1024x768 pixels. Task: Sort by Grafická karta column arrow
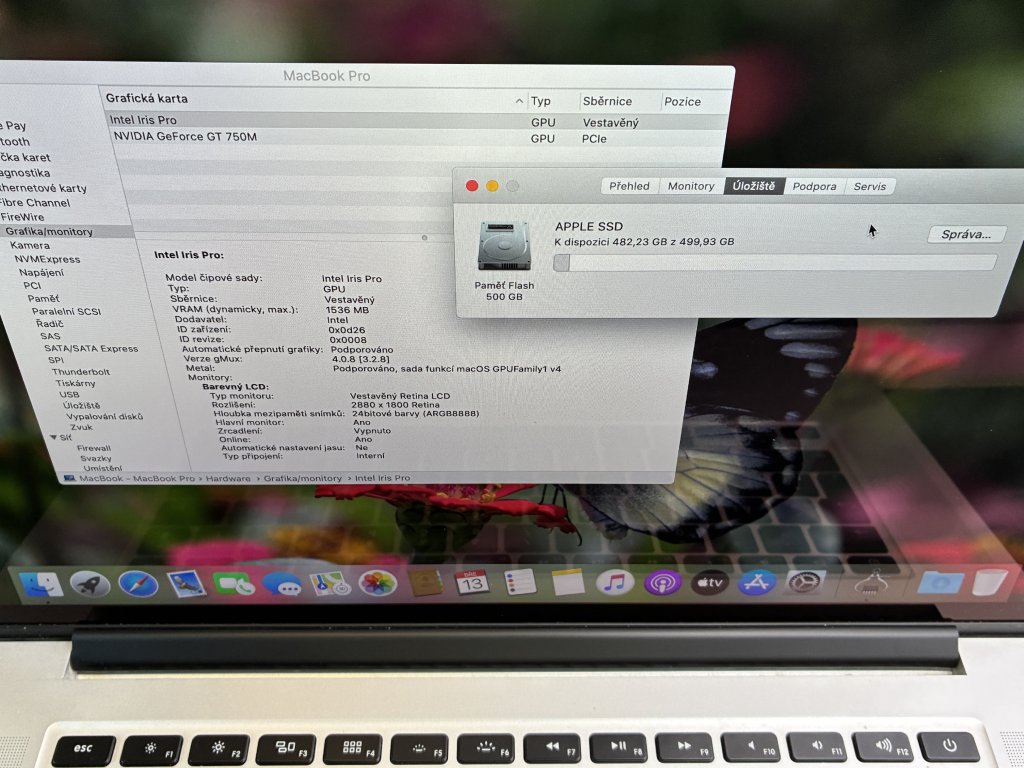tap(519, 101)
